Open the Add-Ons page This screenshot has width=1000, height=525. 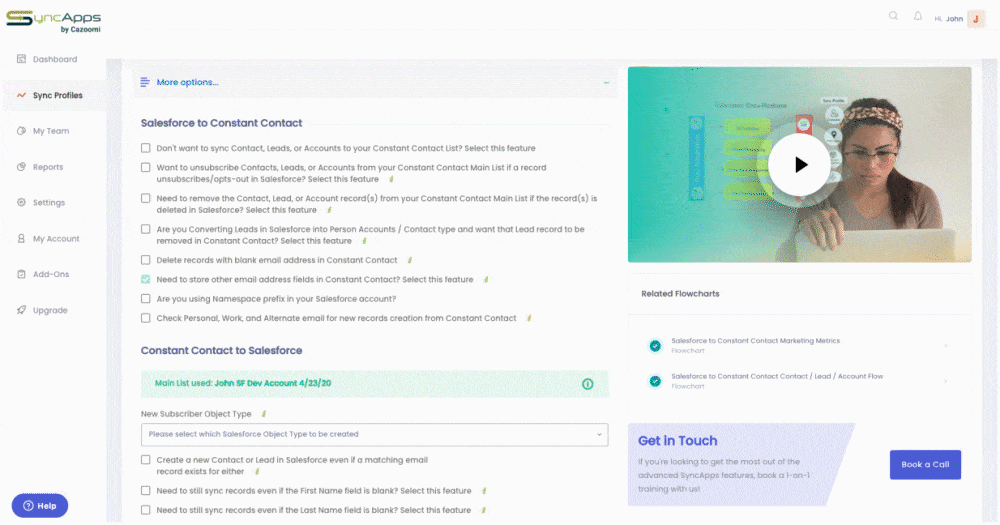pos(51,274)
